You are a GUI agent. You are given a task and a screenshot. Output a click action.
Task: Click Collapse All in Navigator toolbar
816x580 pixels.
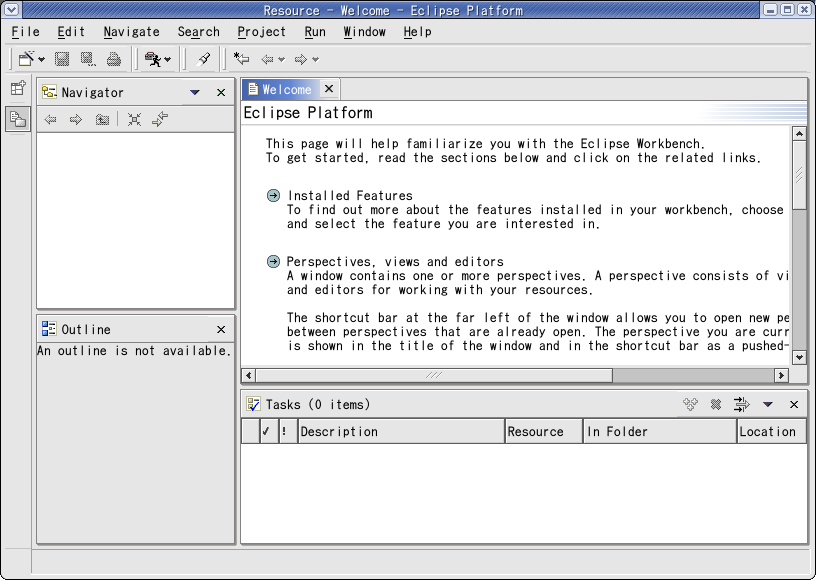tap(134, 120)
